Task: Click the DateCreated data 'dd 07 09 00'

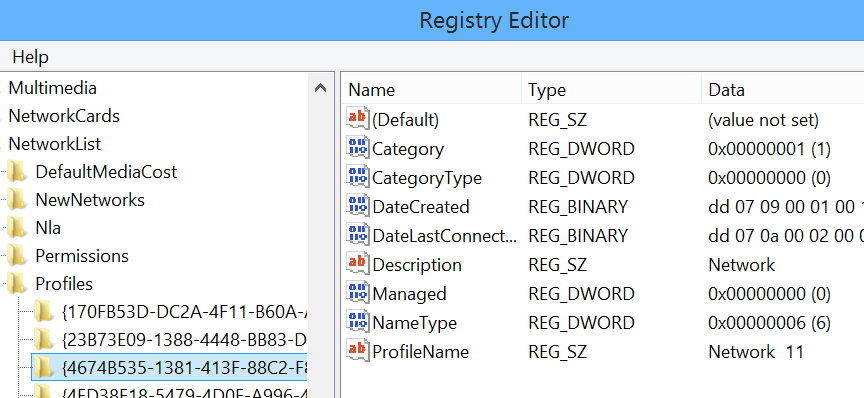Action: pos(786,207)
